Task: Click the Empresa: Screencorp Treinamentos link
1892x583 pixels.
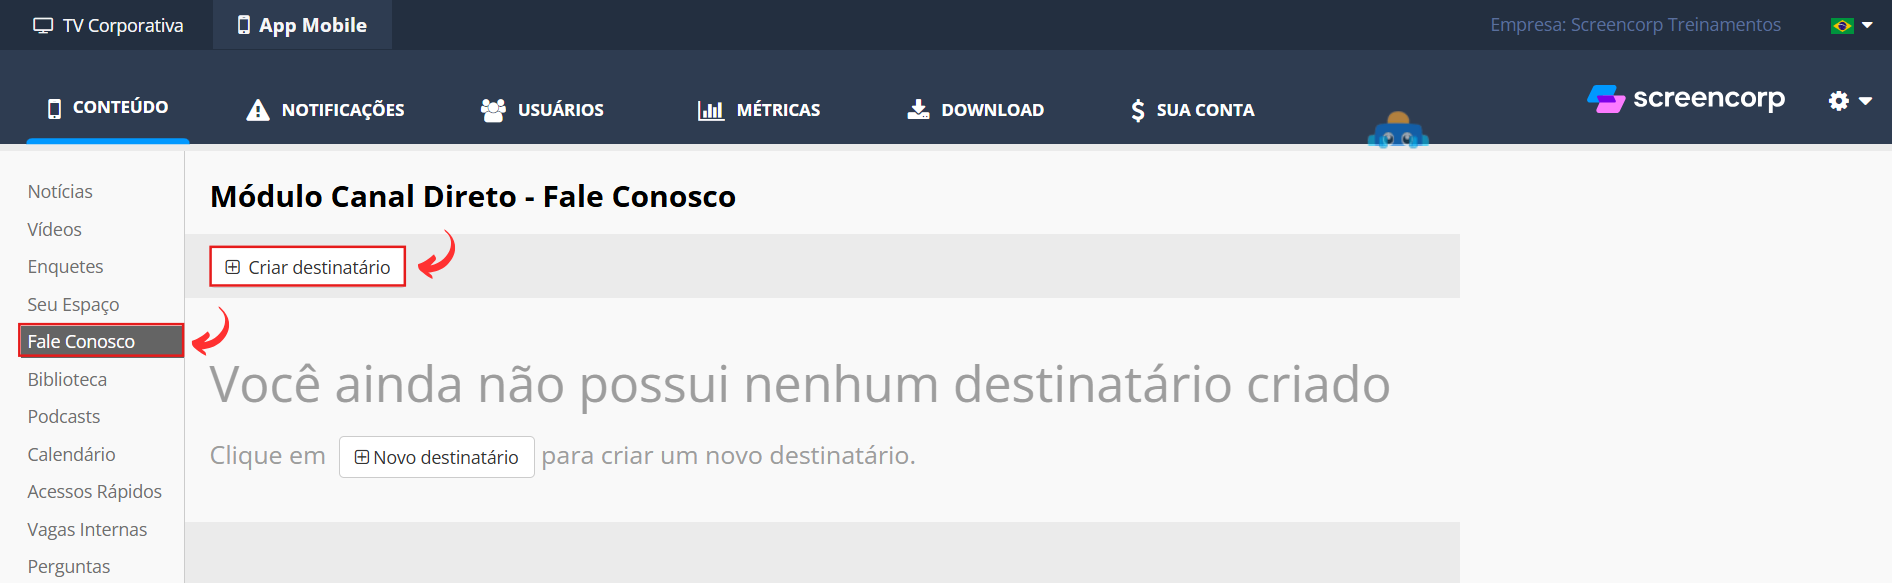Action: (1635, 25)
